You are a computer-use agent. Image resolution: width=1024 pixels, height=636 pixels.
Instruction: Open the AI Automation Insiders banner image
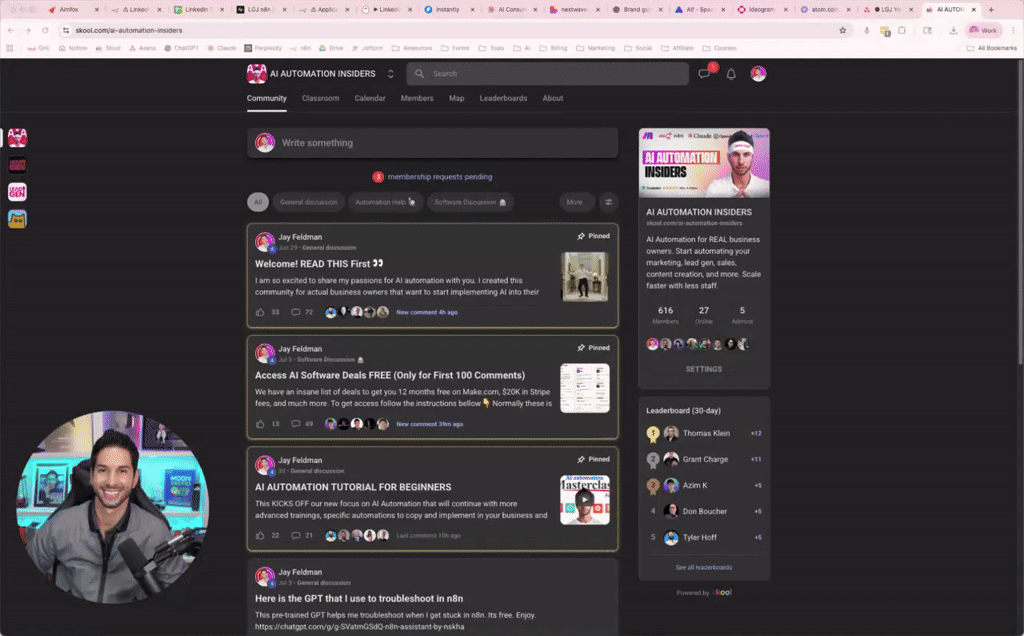tap(704, 163)
